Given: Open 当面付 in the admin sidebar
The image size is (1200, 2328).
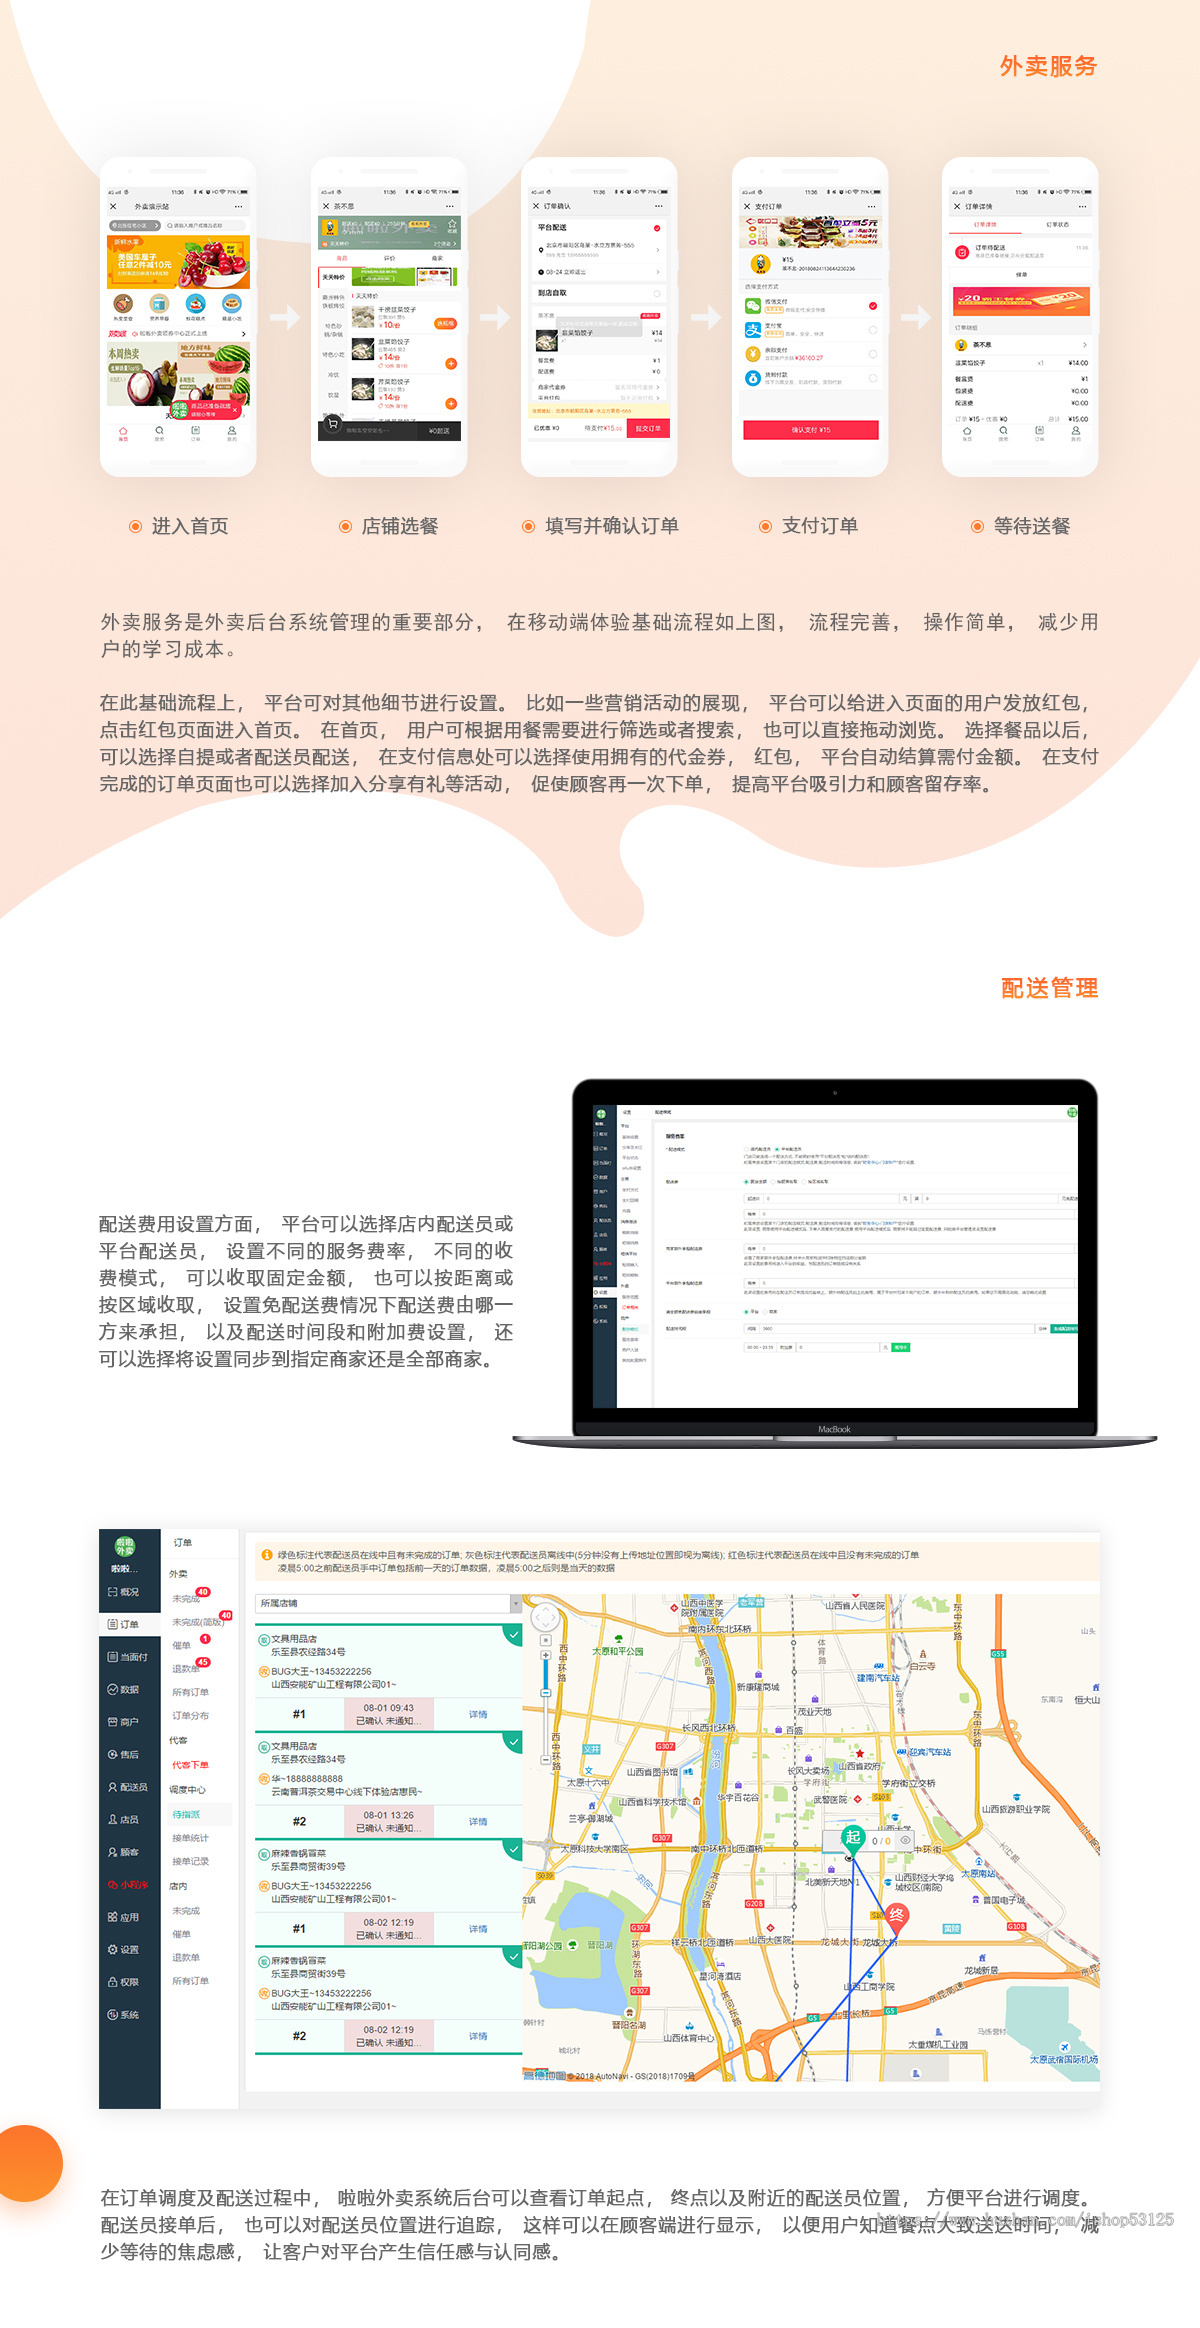Looking at the screenshot, I should pyautogui.click(x=128, y=1657).
